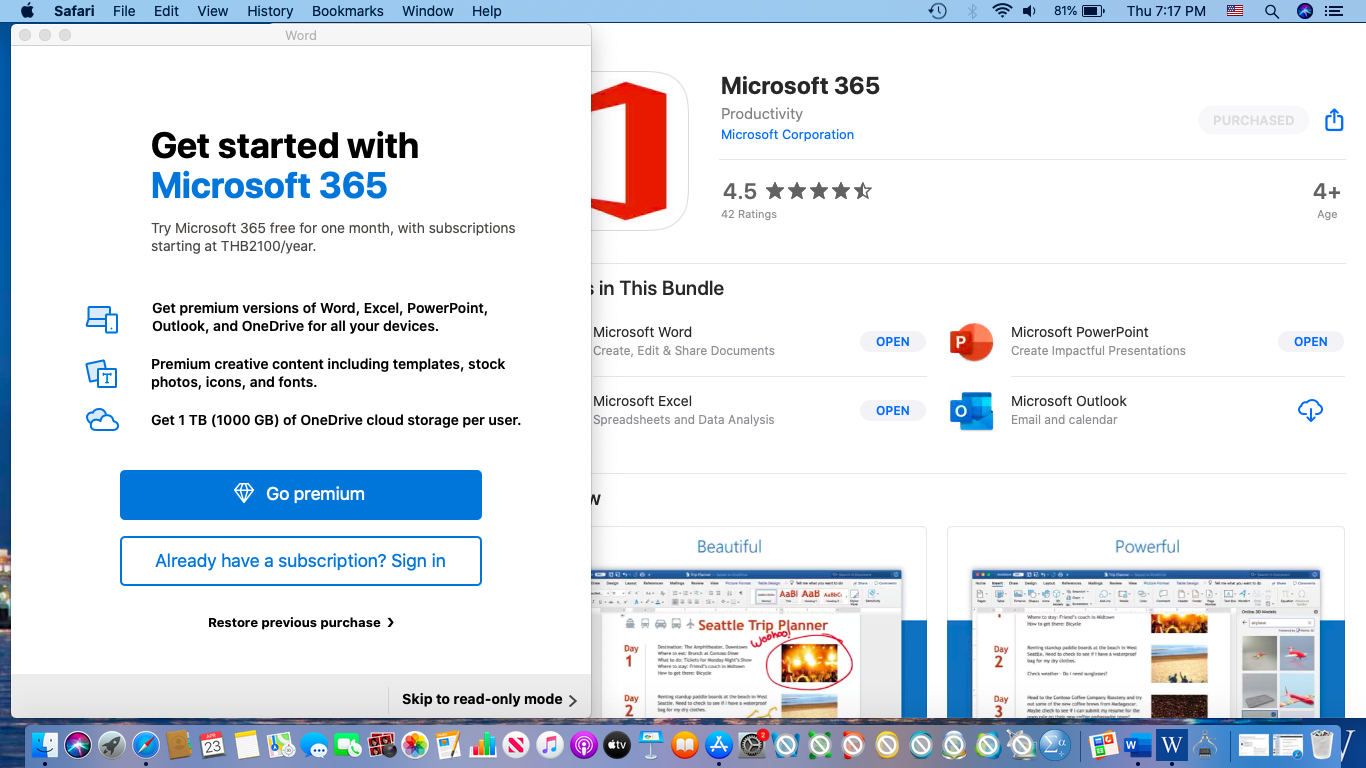The width and height of the screenshot is (1366, 768).
Task: Click the PowerPoint app icon in the bundle
Action: [971, 342]
